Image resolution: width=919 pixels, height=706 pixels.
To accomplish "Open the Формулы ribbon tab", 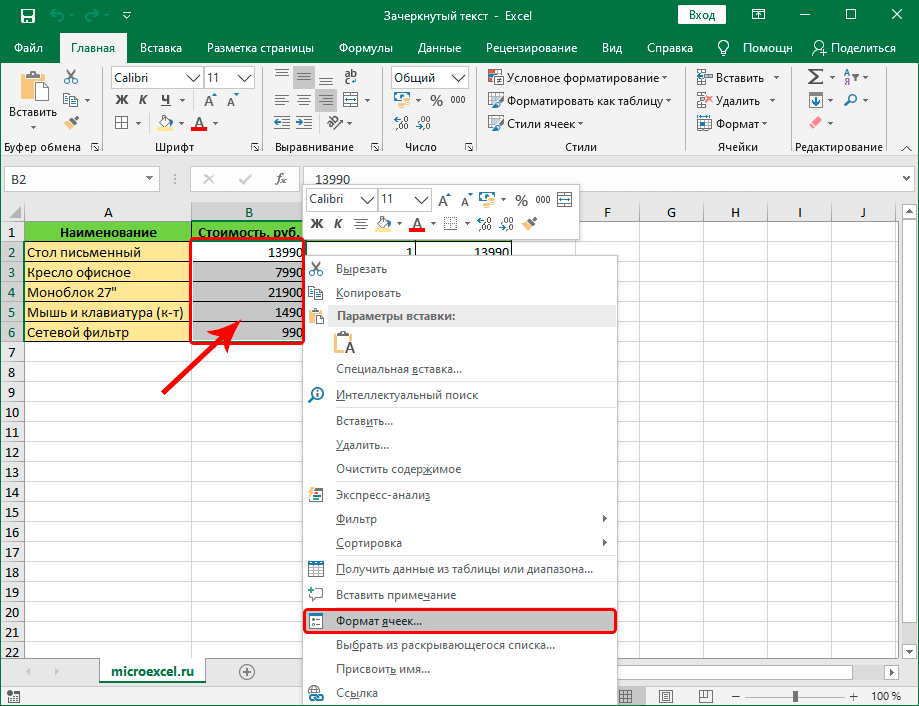I will (x=366, y=48).
